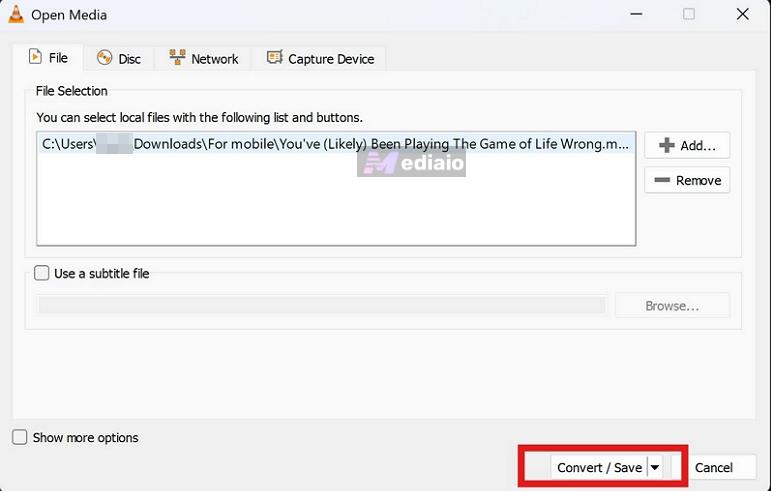Click the empty area of the file list
Viewport: 771px width, 491px height.
click(x=336, y=199)
